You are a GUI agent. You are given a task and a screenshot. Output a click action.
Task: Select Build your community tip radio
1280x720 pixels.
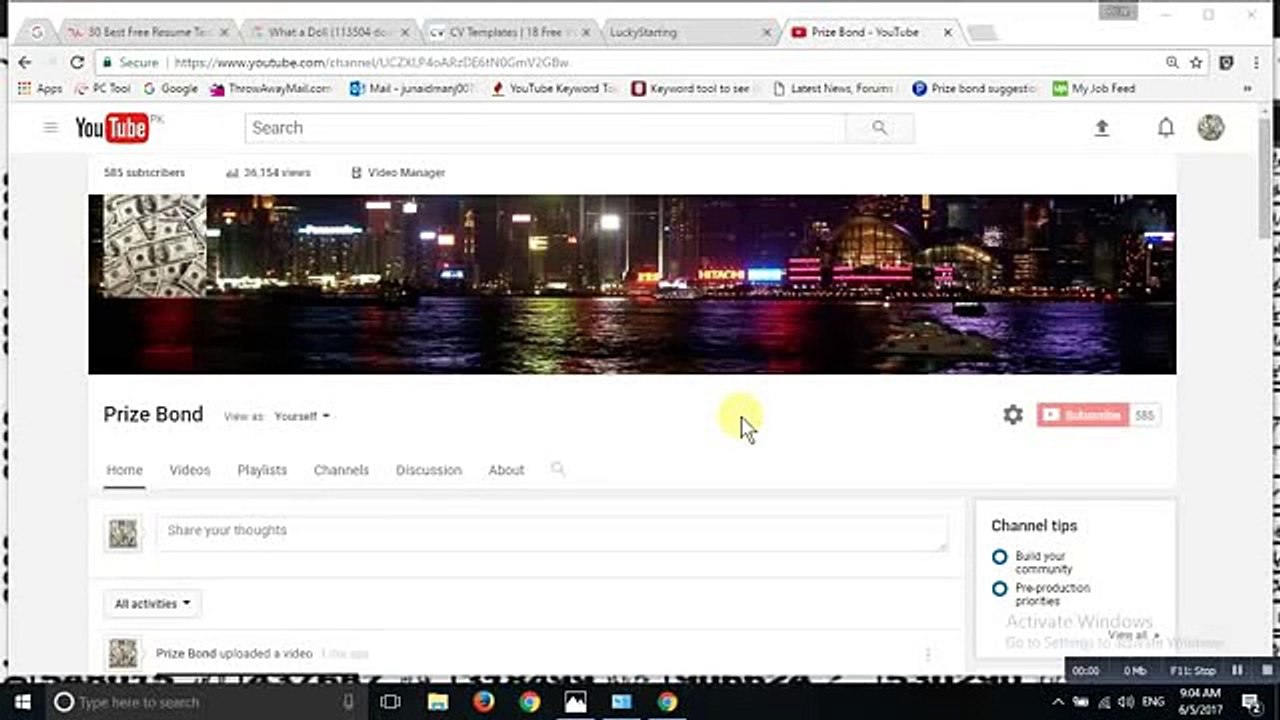[x=999, y=557]
